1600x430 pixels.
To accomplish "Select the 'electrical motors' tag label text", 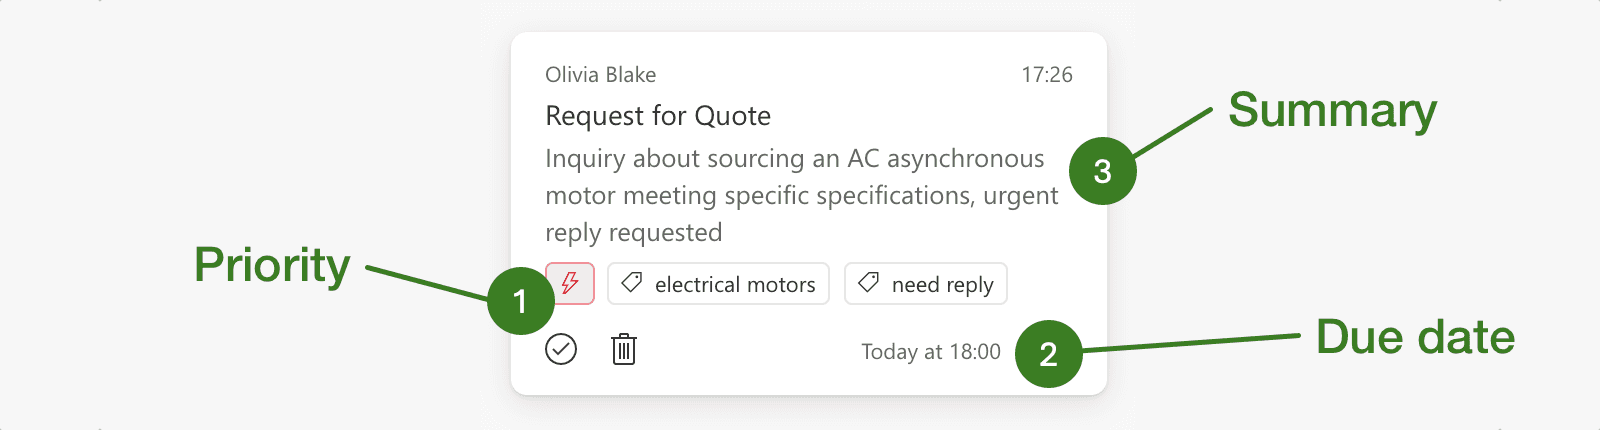I will tap(735, 285).
